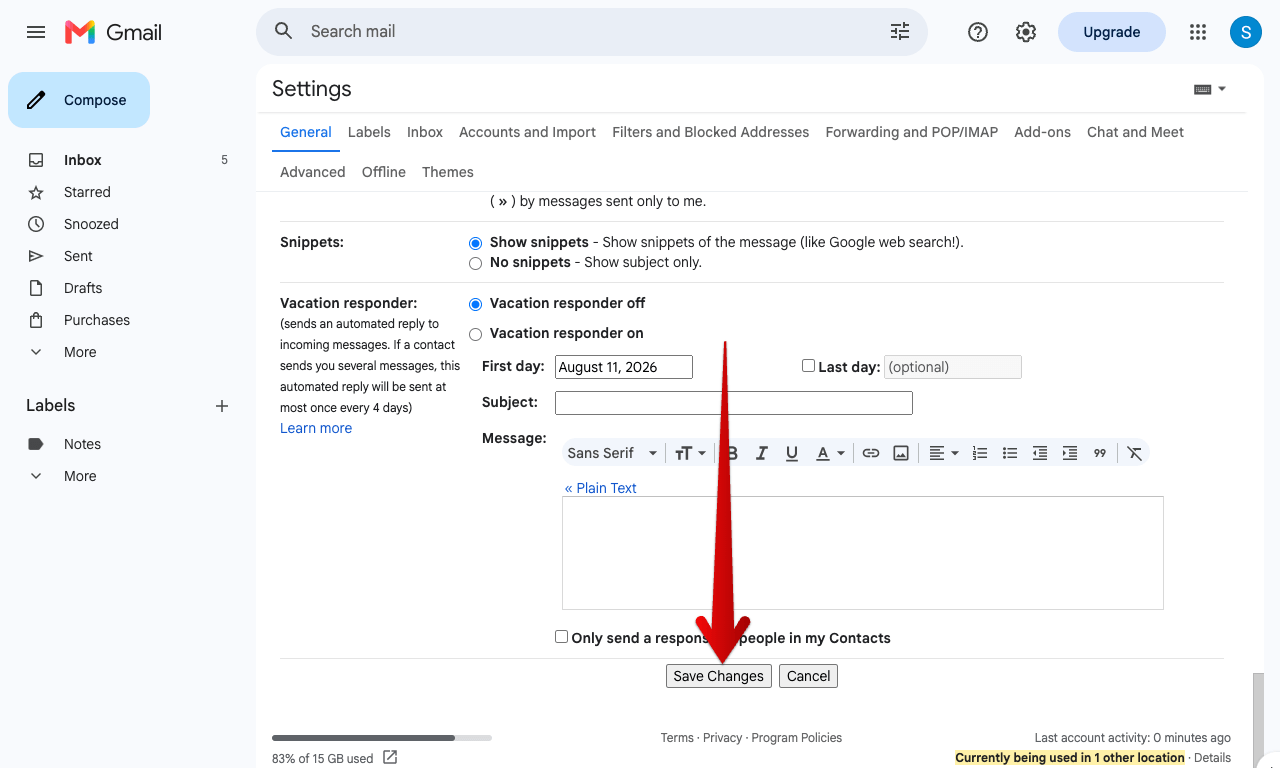Click the vacation Subject field
Image resolution: width=1280 pixels, height=768 pixels.
pyautogui.click(x=734, y=403)
